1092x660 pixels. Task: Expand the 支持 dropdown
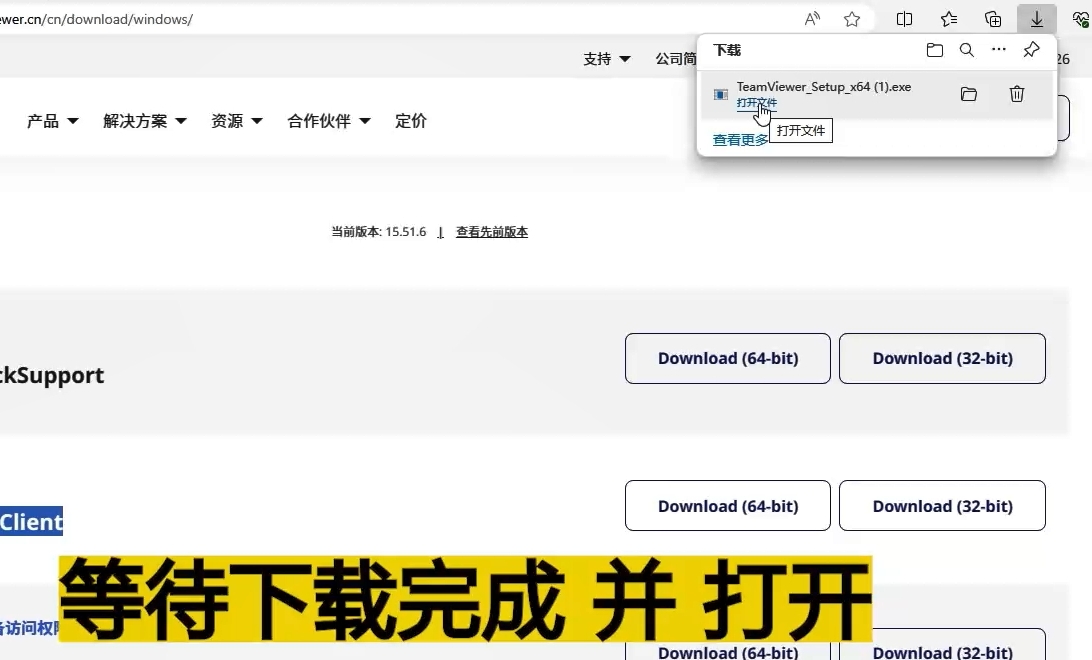[607, 59]
